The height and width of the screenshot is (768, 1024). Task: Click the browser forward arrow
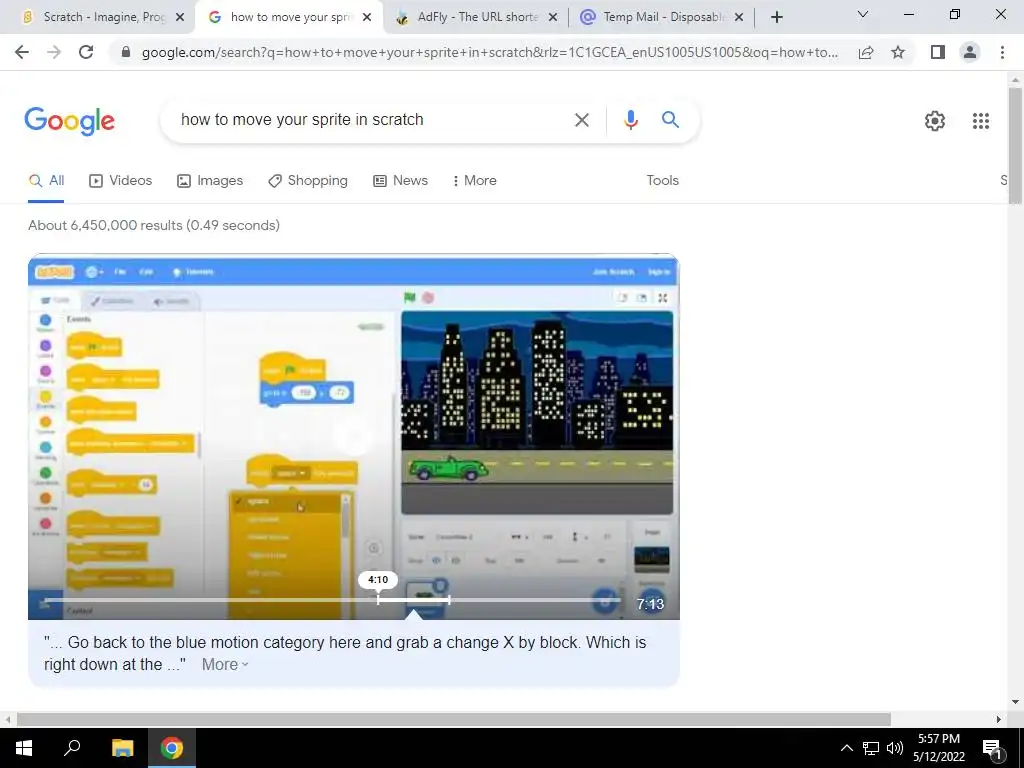pyautogui.click(x=54, y=52)
